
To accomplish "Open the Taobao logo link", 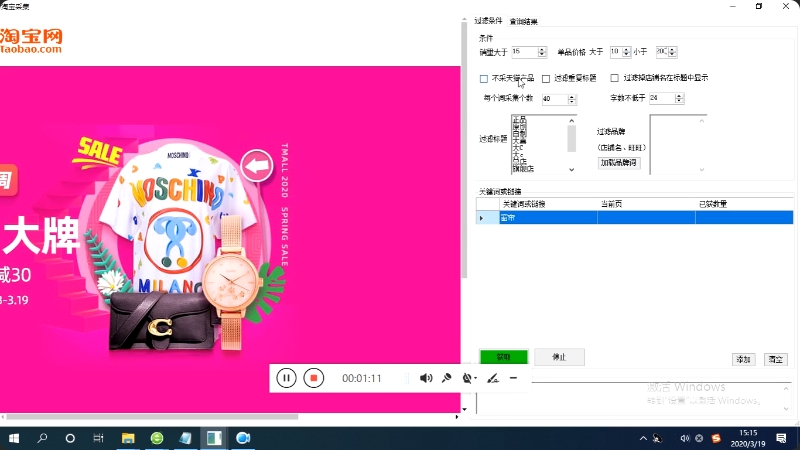I will coord(31,41).
